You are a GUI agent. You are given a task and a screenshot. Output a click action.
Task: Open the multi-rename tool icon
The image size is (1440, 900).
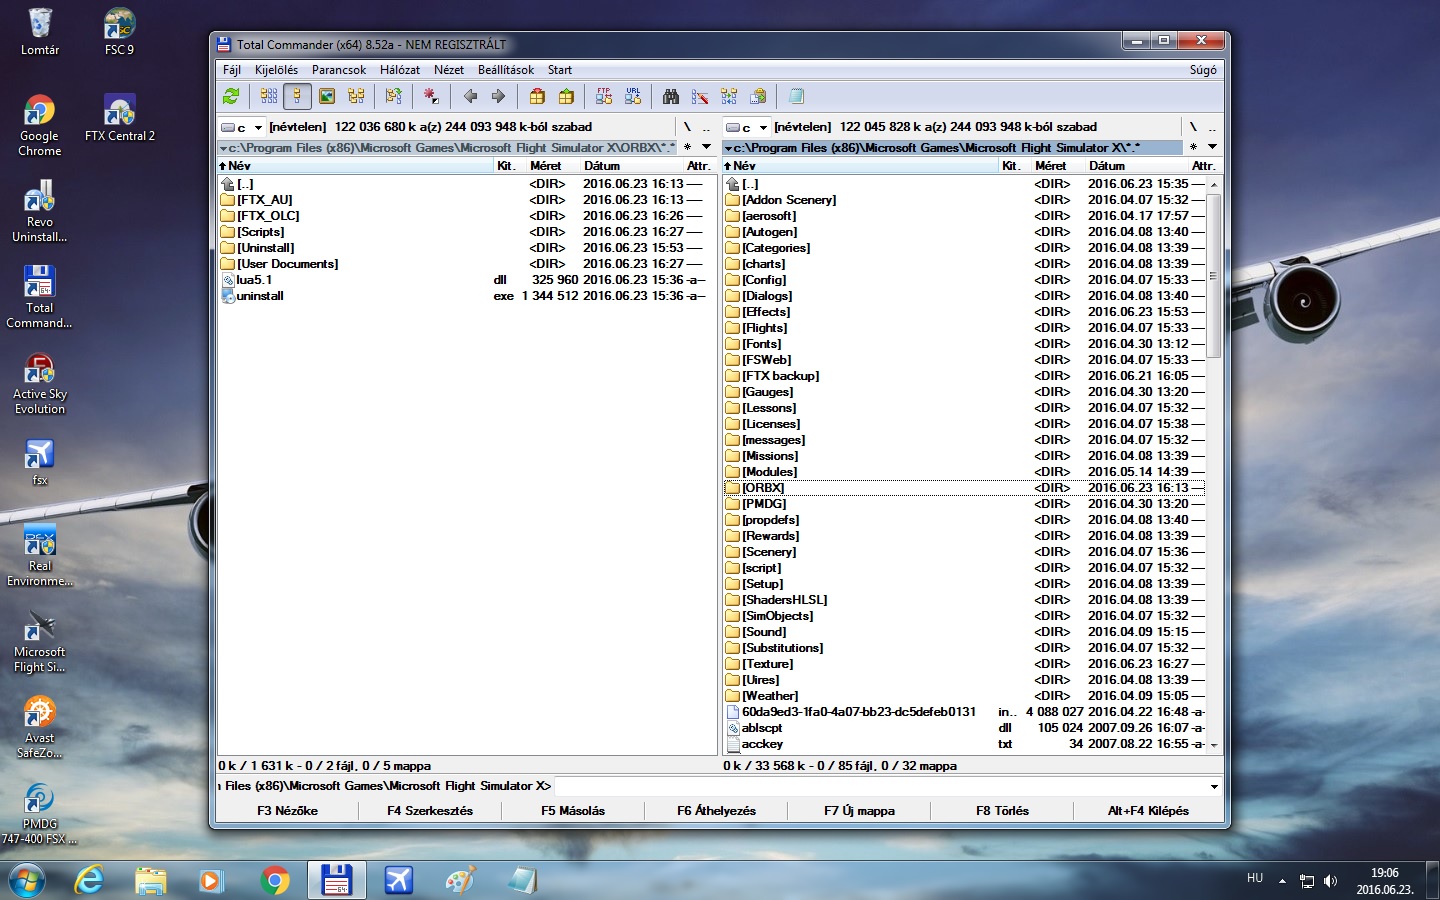[x=700, y=96]
